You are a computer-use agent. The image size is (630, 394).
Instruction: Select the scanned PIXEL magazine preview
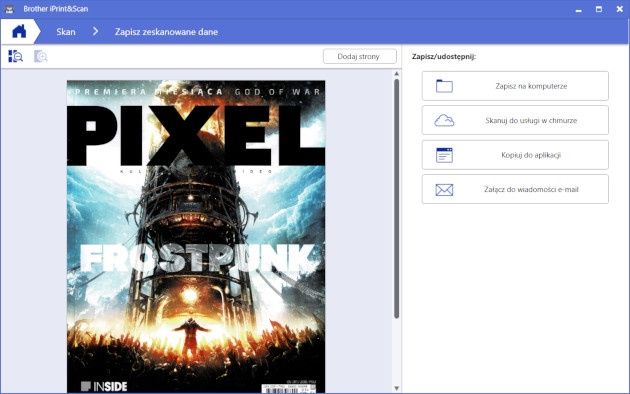(x=196, y=236)
